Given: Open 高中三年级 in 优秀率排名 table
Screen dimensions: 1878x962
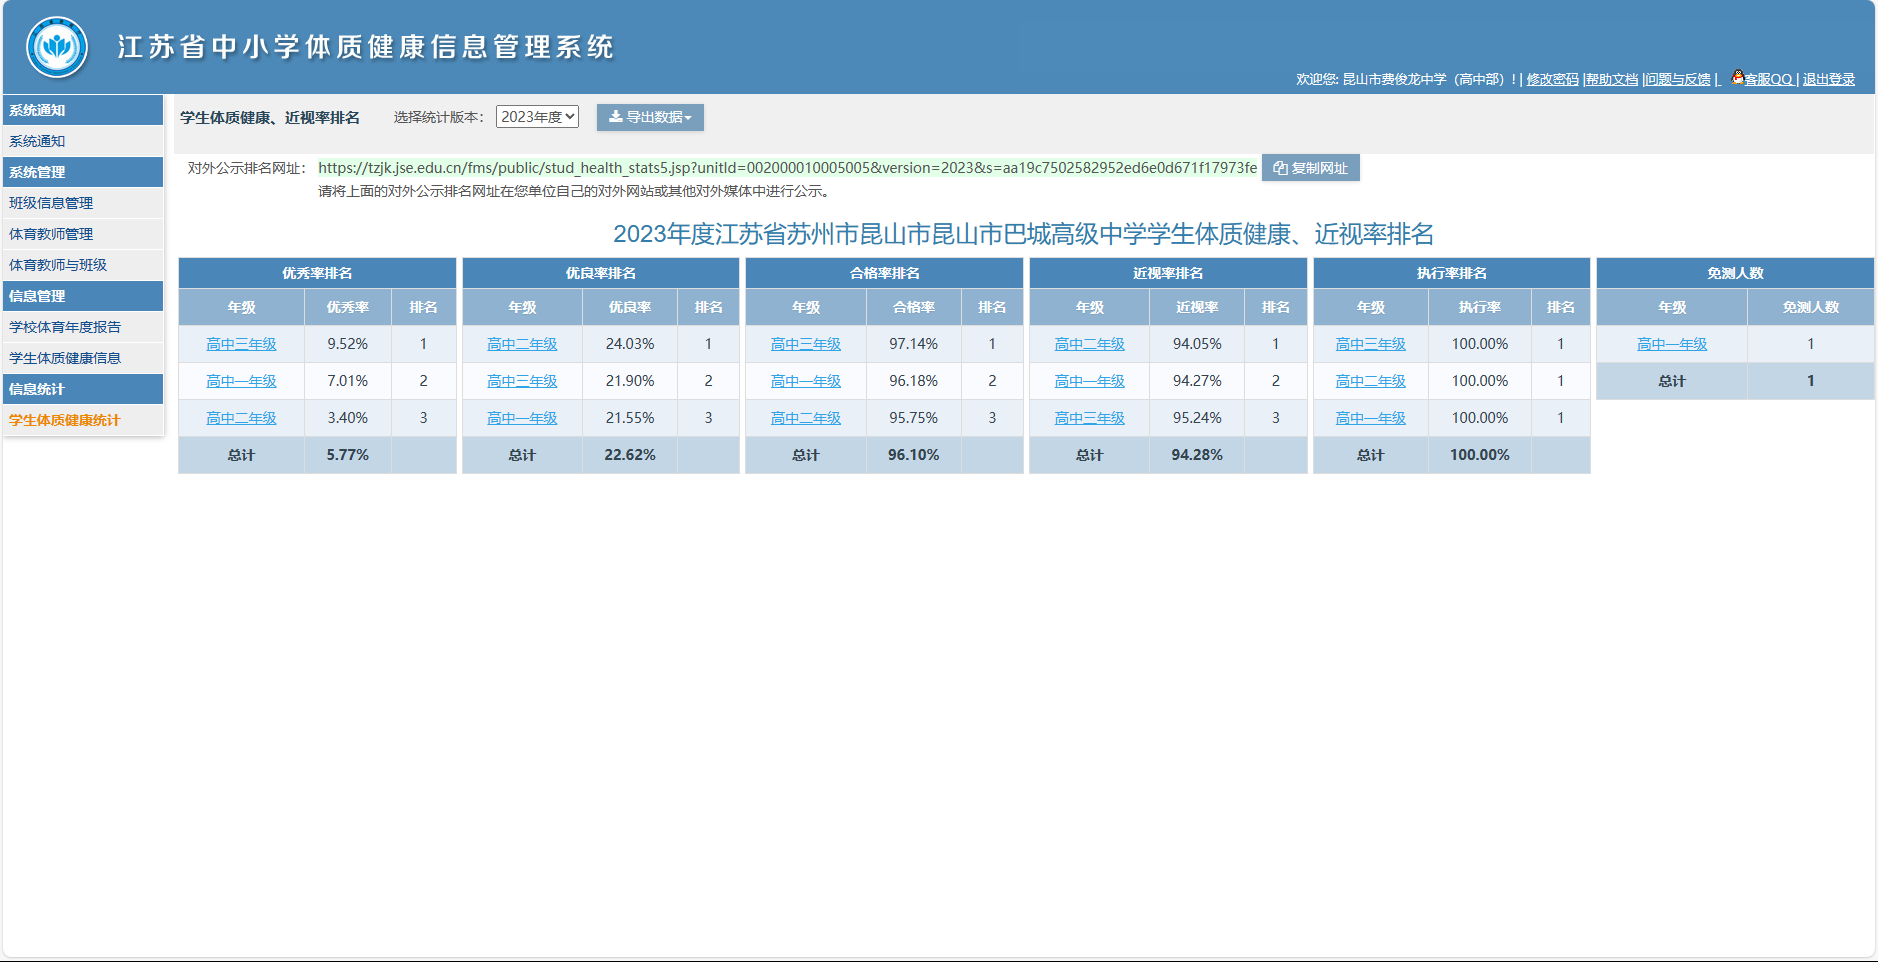Looking at the screenshot, I should click(241, 344).
